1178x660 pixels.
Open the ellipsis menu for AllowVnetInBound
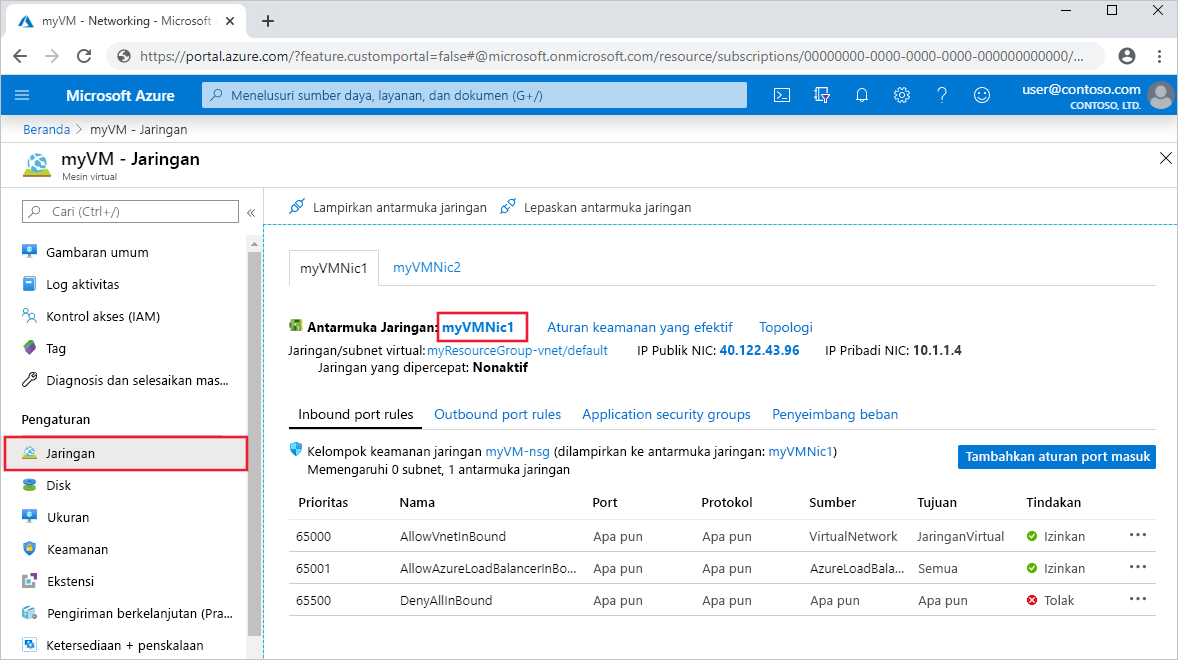coord(1137,536)
